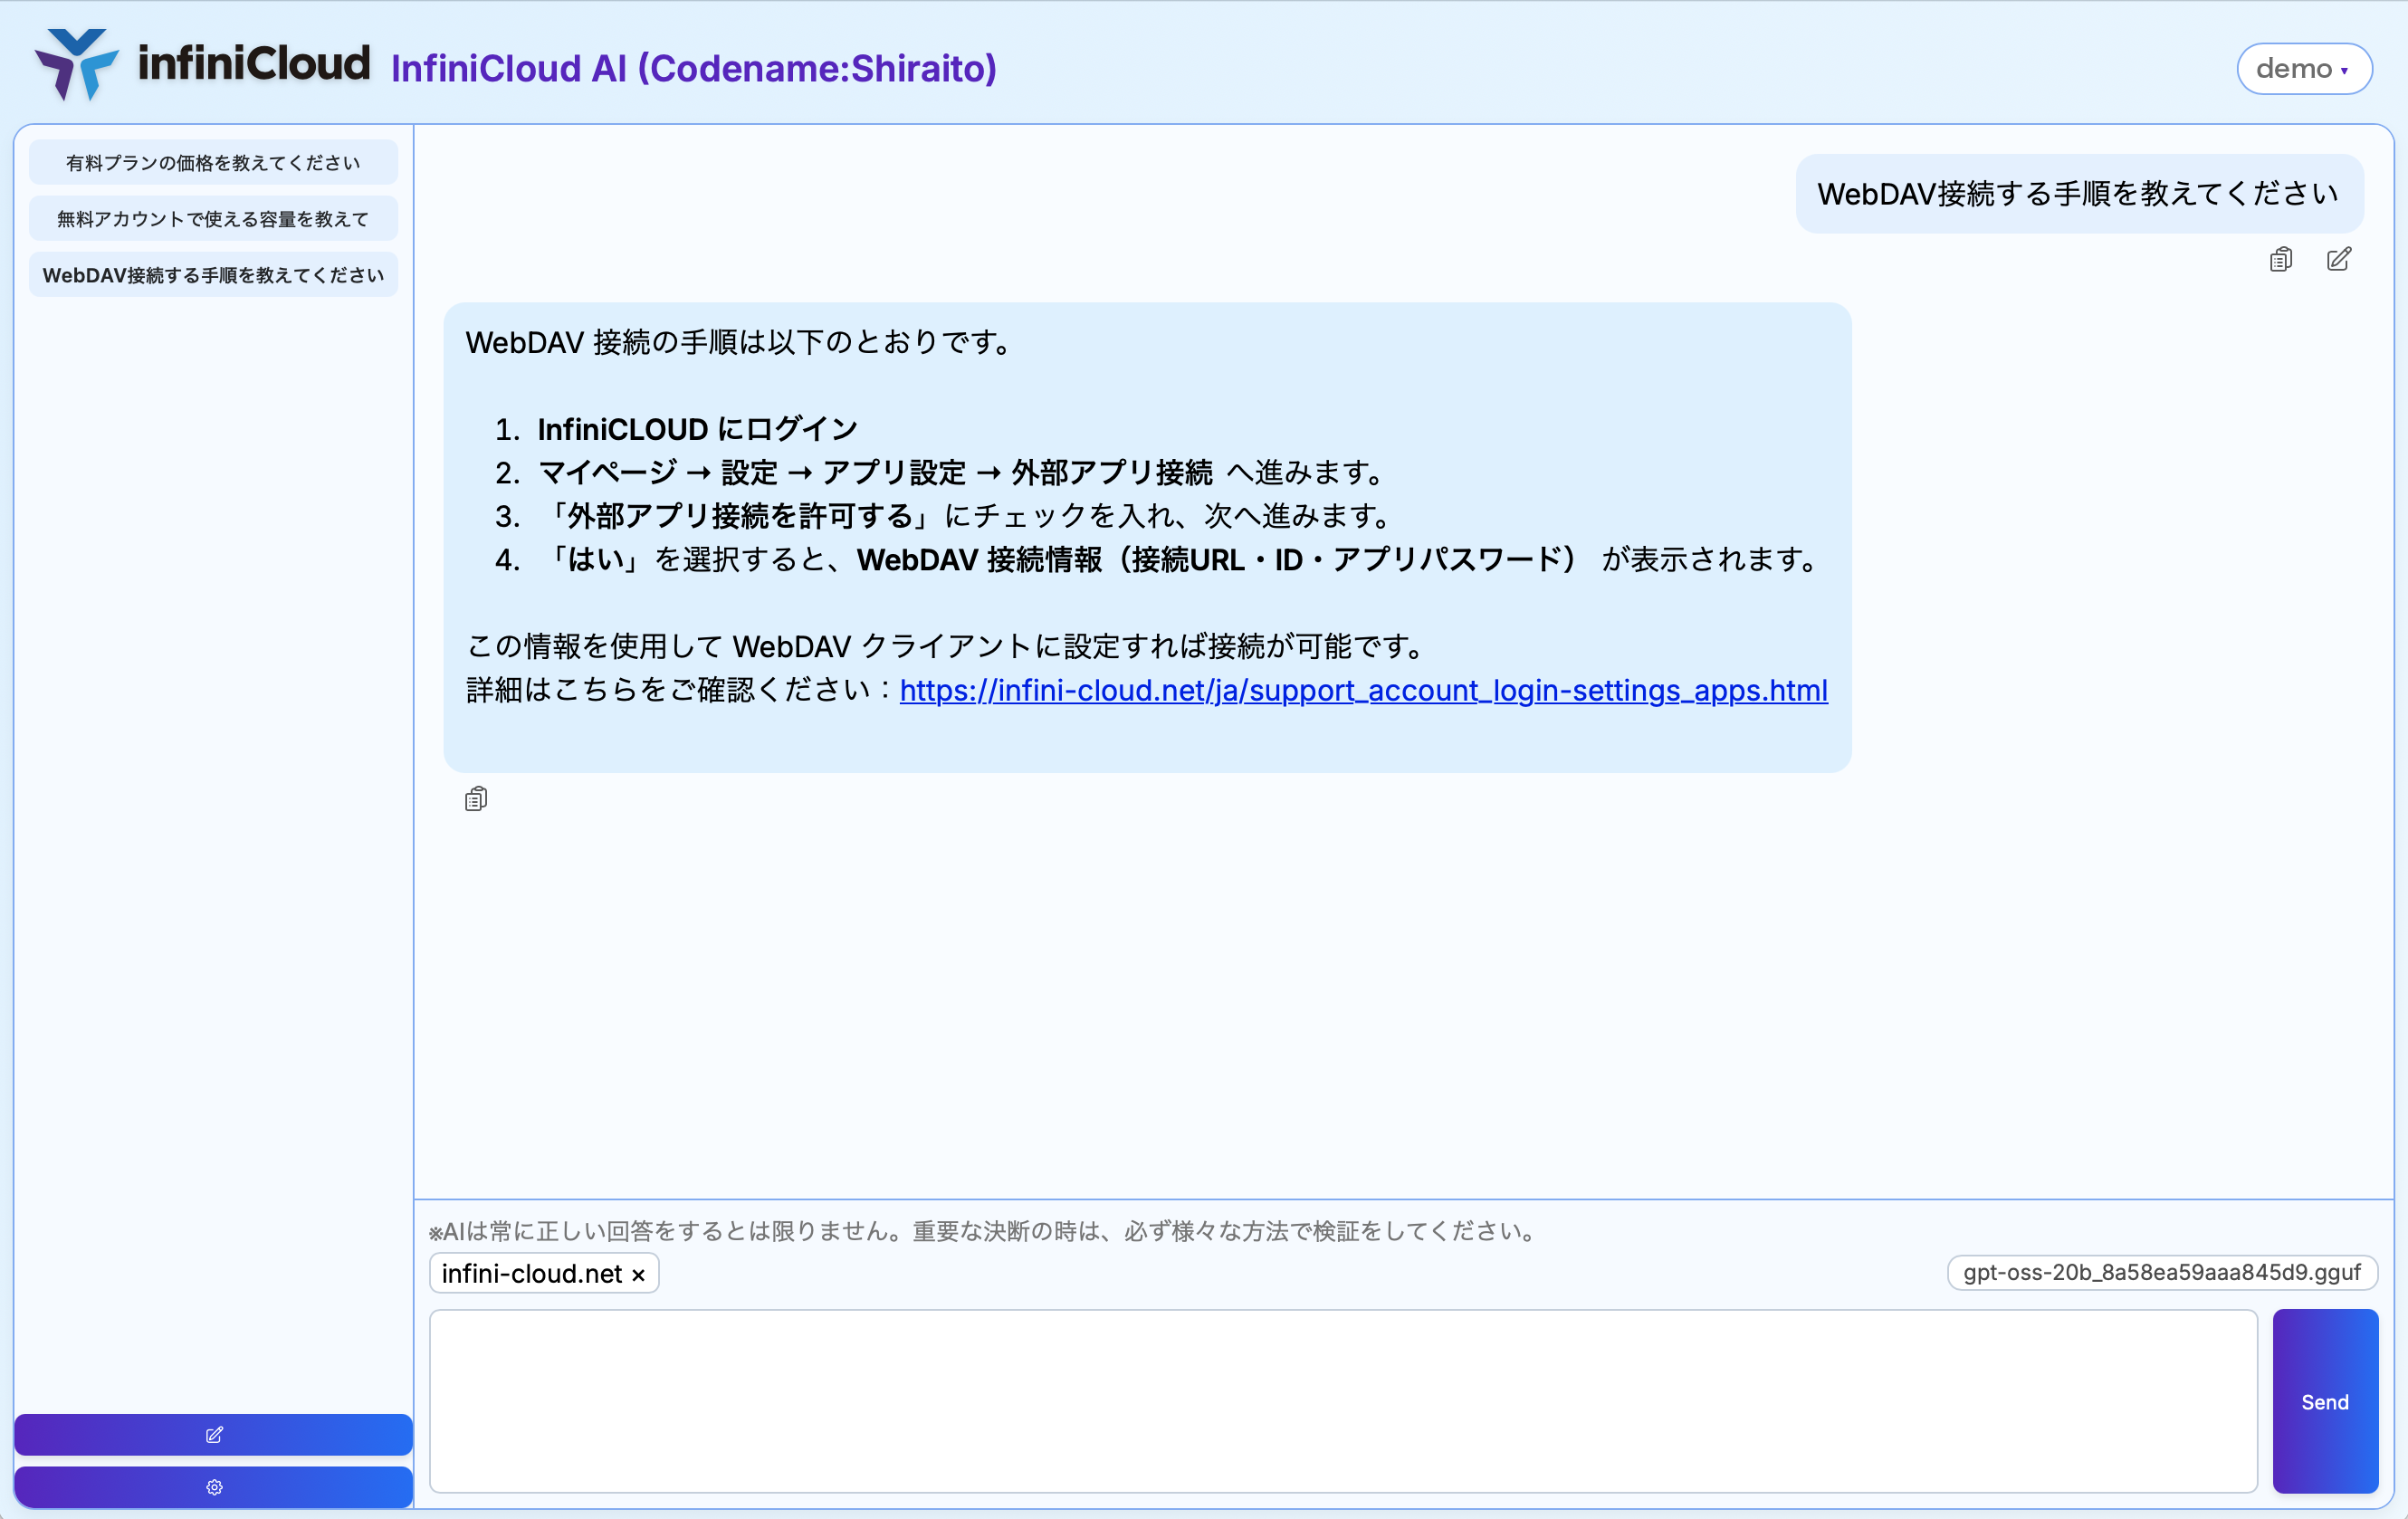The image size is (2408, 1519).
Task: Click the InfiniCloud AI (Codename:Shiraito) title
Action: [x=693, y=68]
